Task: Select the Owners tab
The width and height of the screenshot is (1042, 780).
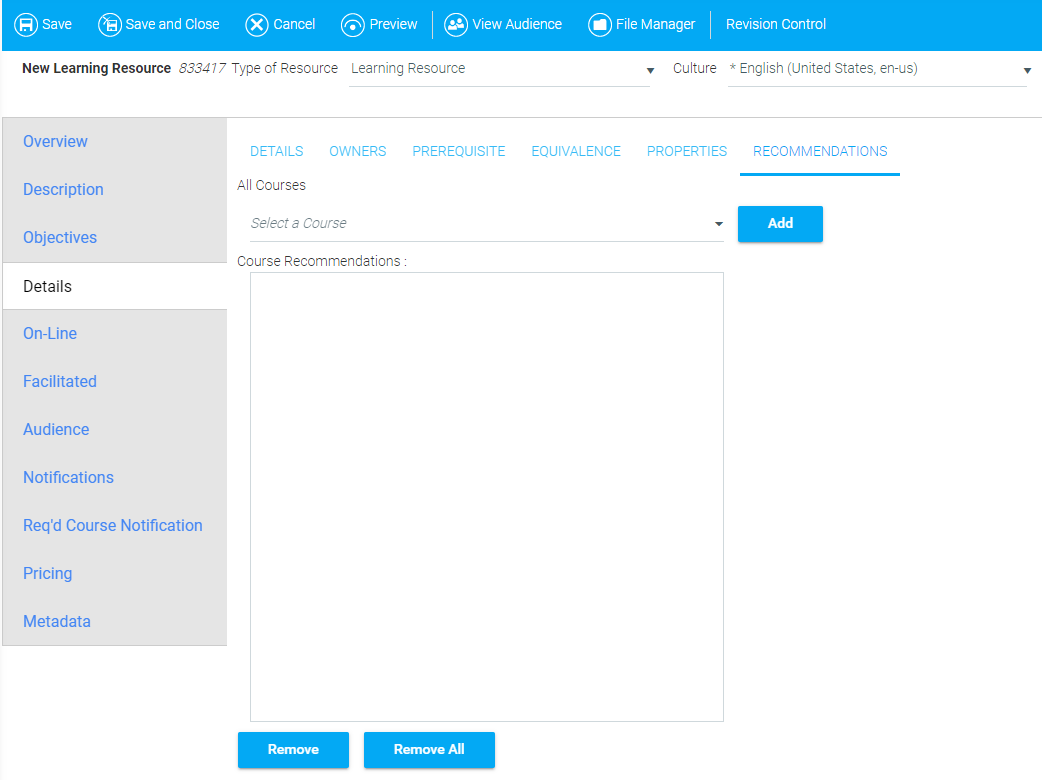Action: (x=357, y=151)
